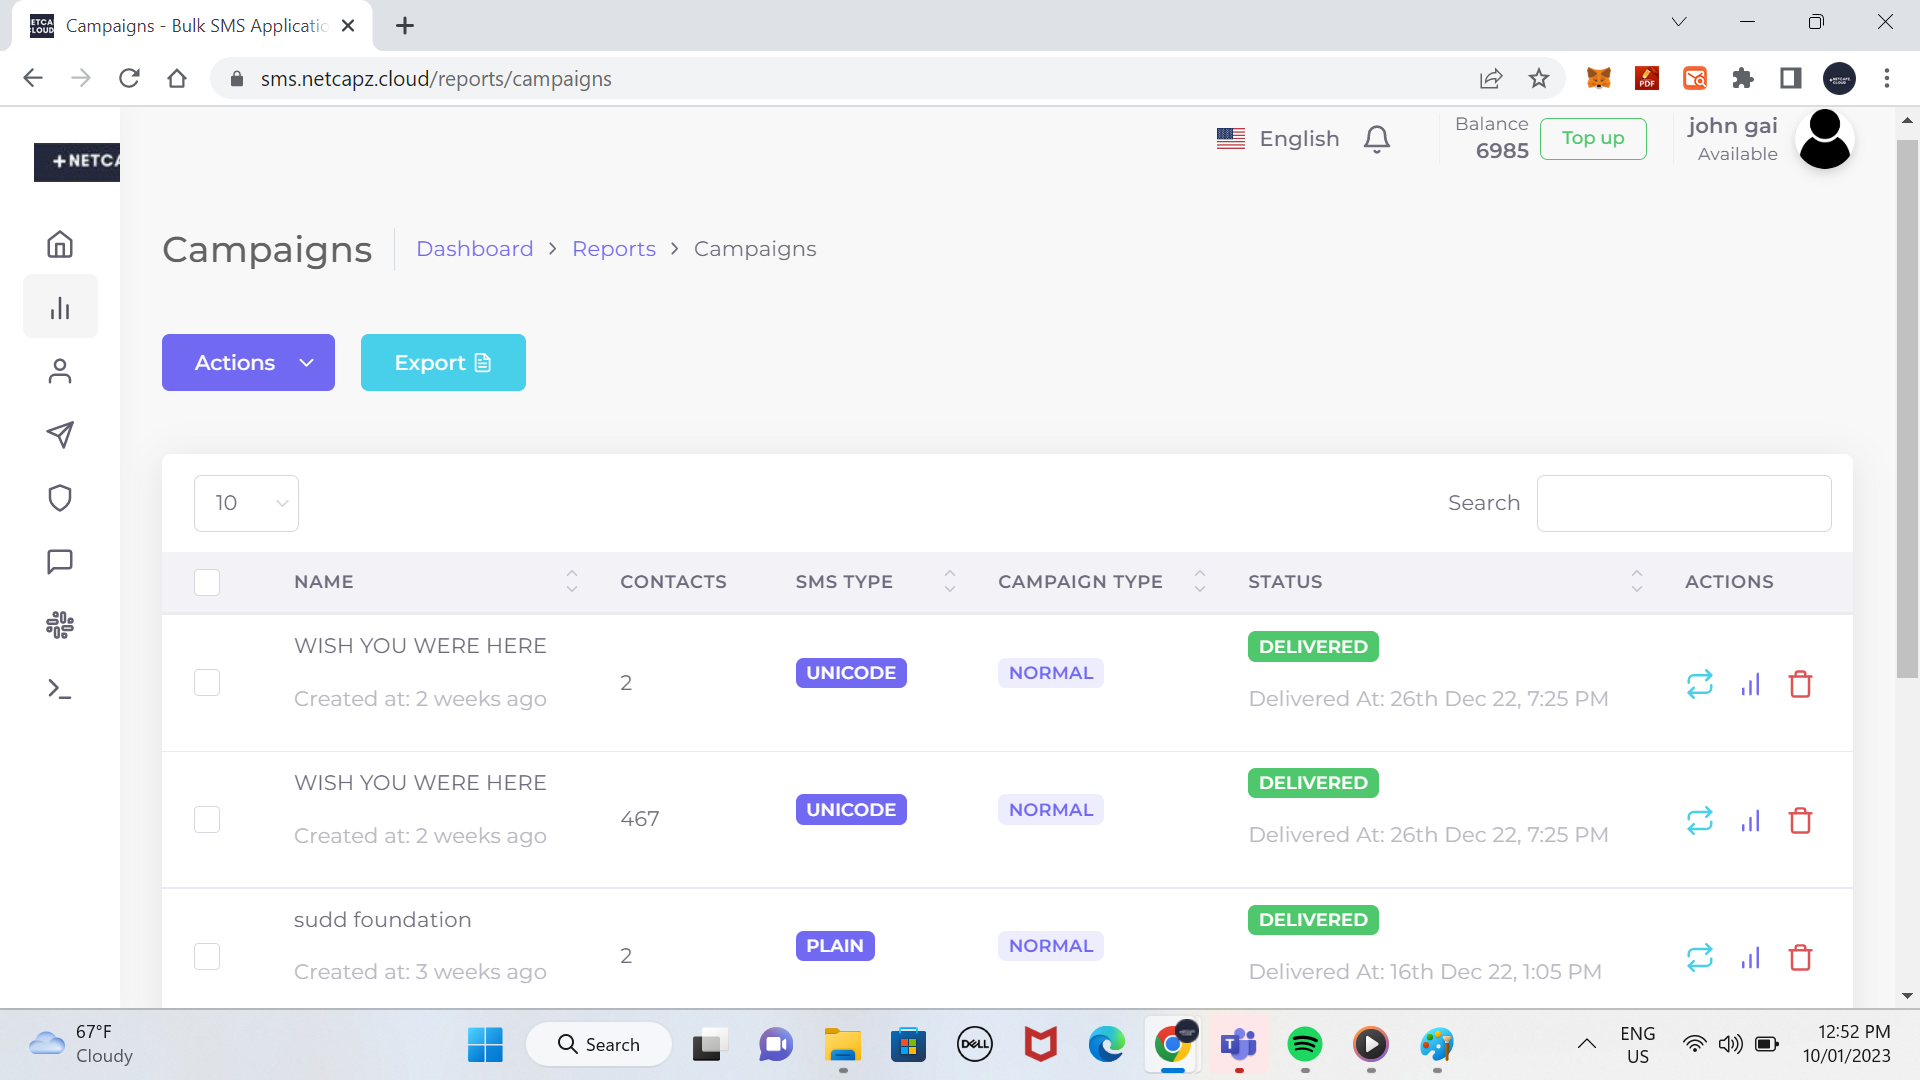
Task: Click the send campaign paper-plane sidebar icon
Action: (x=60, y=435)
